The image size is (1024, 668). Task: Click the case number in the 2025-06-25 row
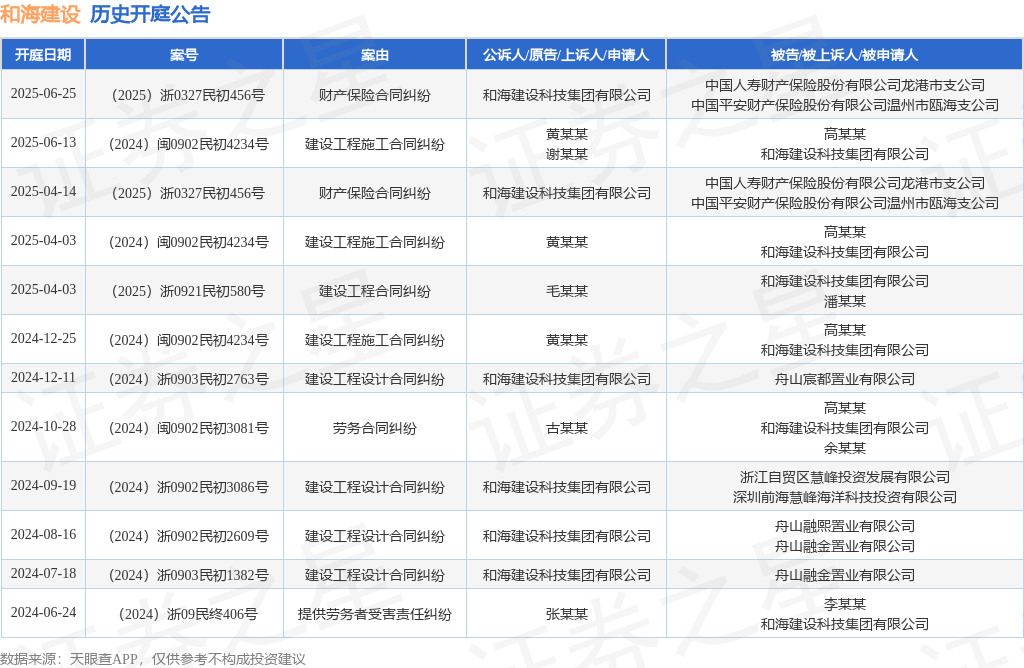tap(188, 95)
